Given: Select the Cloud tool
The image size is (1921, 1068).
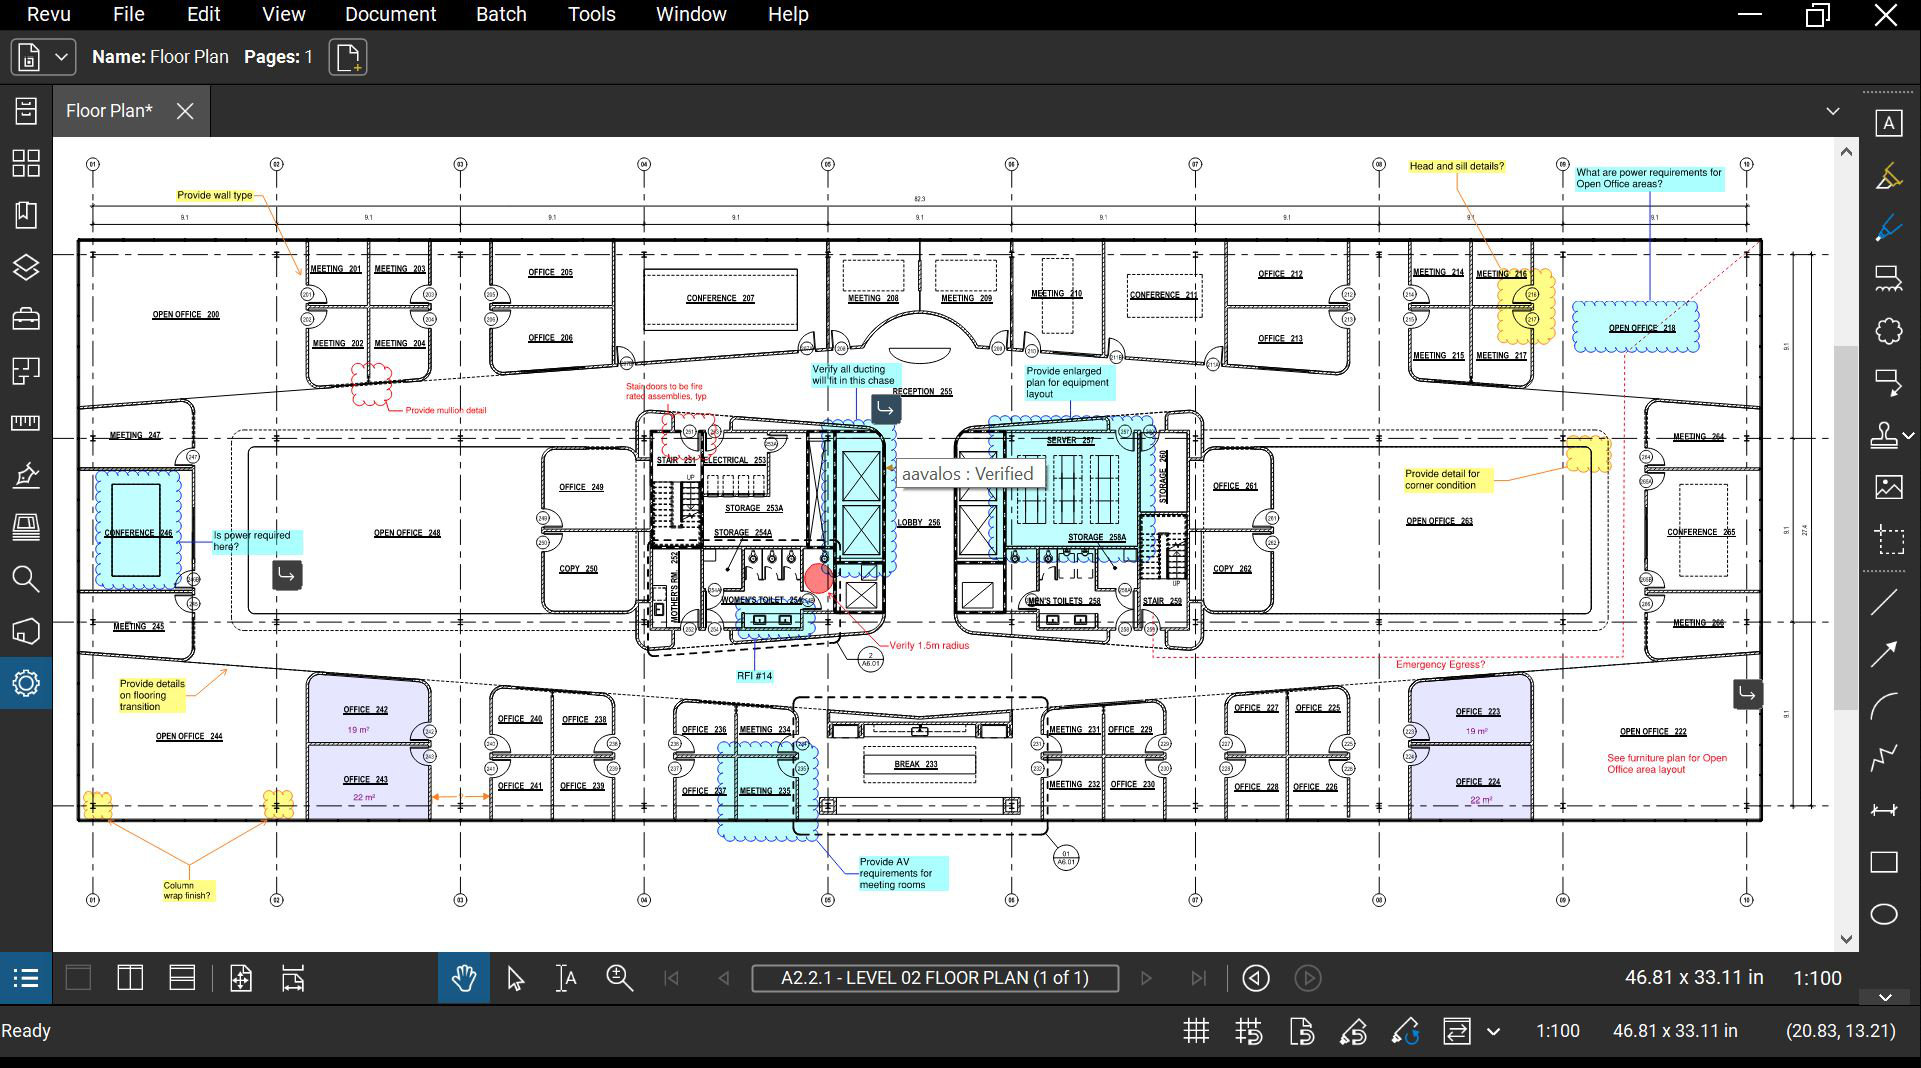Looking at the screenshot, I should coord(1888,331).
